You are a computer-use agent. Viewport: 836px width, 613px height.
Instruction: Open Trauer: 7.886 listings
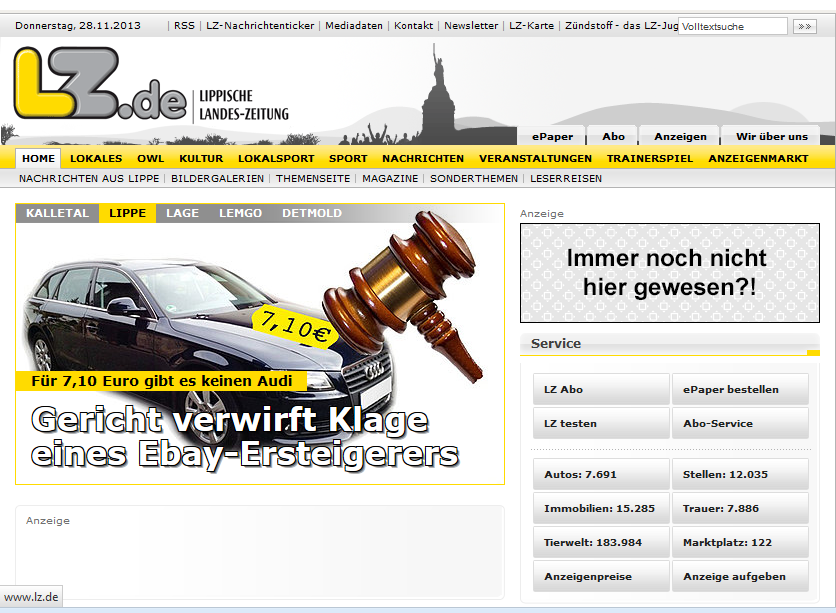point(740,509)
